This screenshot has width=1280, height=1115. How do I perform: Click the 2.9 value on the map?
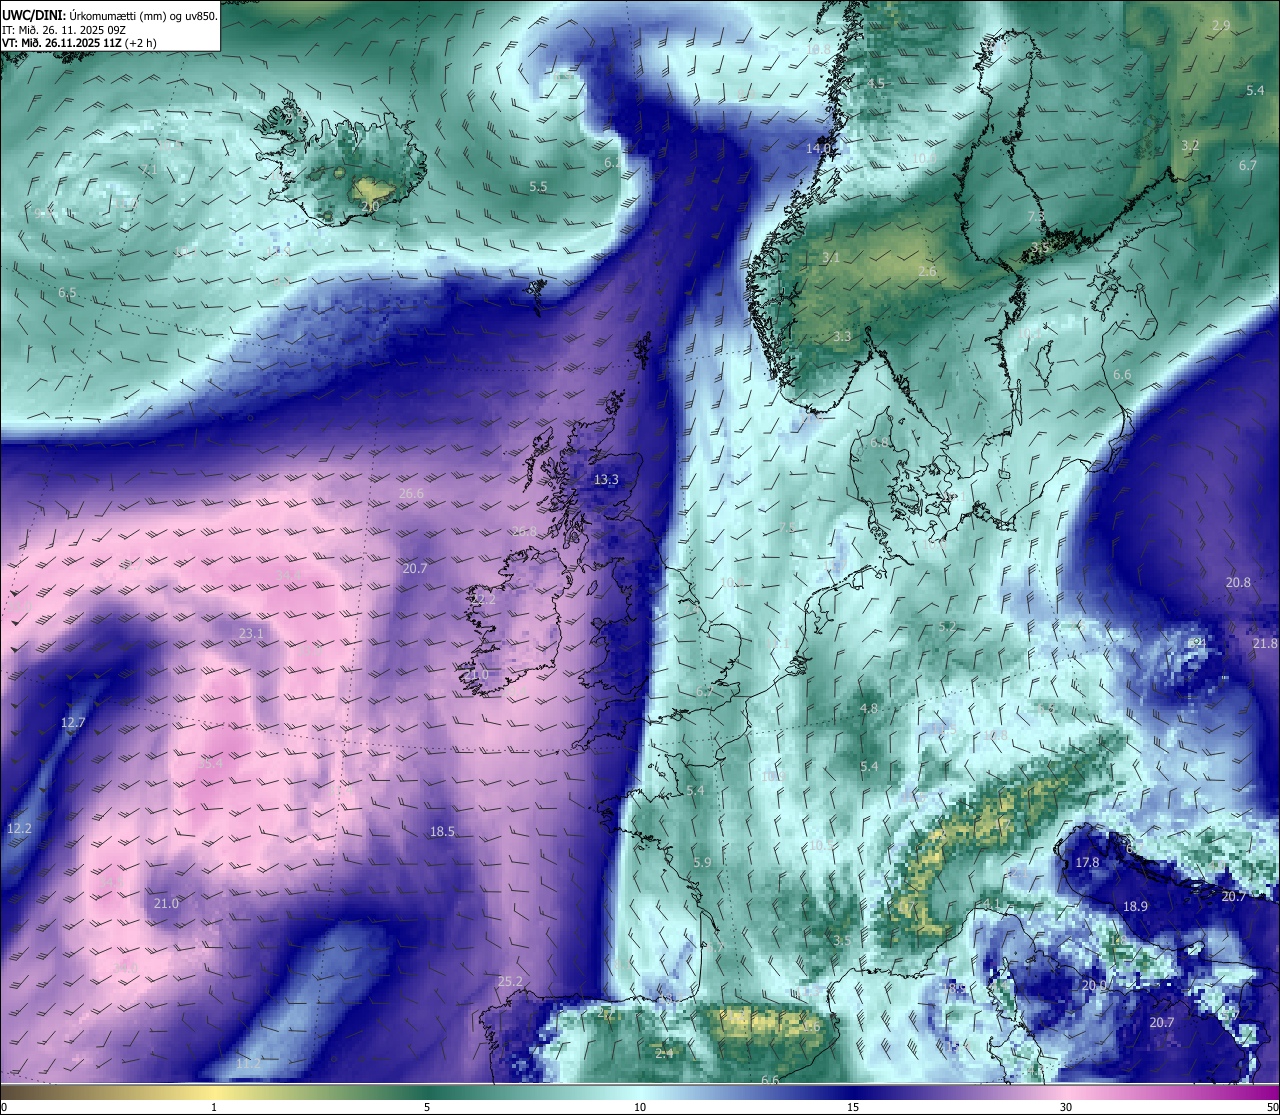pos(1221,25)
